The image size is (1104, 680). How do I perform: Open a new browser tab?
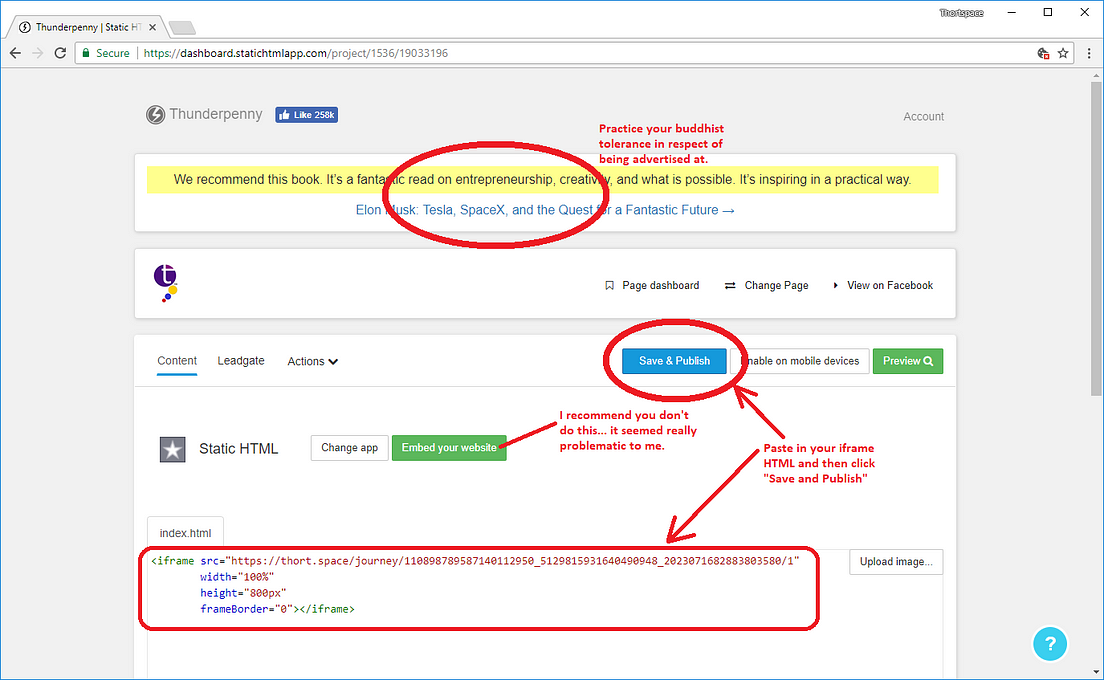pos(182,27)
